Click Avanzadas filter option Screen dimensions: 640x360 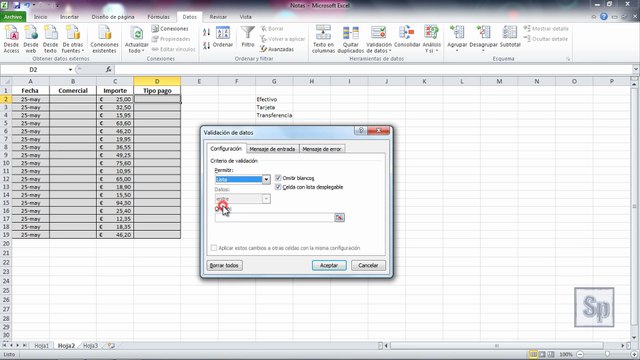click(x=277, y=49)
